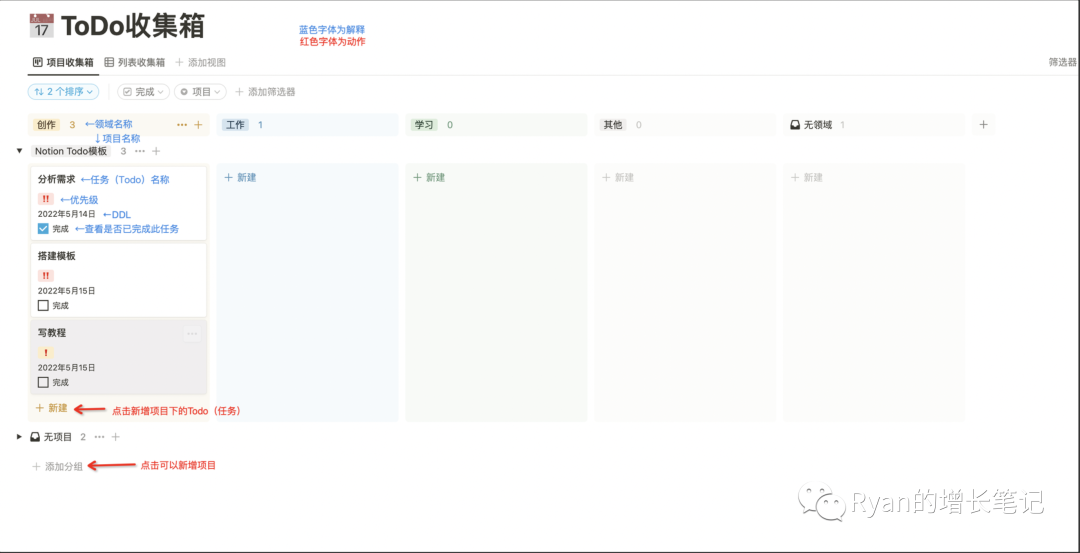Open the 无项目 group ellipsis menu
Viewport: 1080px width, 553px height.
click(x=99, y=437)
